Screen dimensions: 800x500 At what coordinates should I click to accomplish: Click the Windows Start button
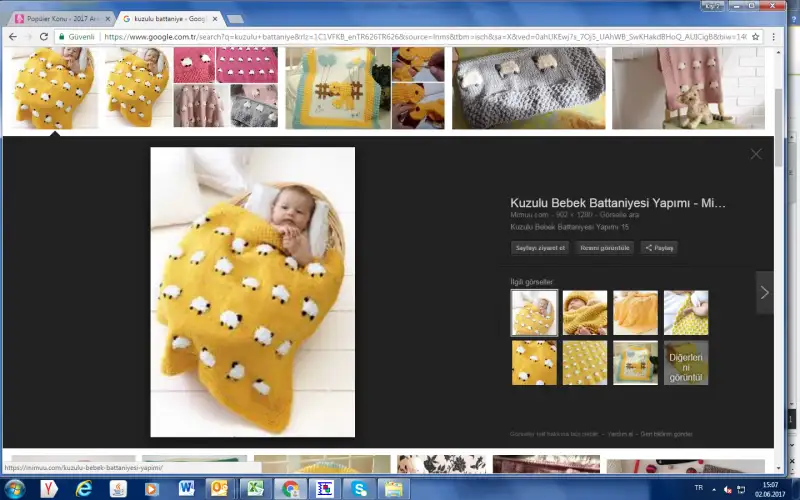(x=14, y=488)
